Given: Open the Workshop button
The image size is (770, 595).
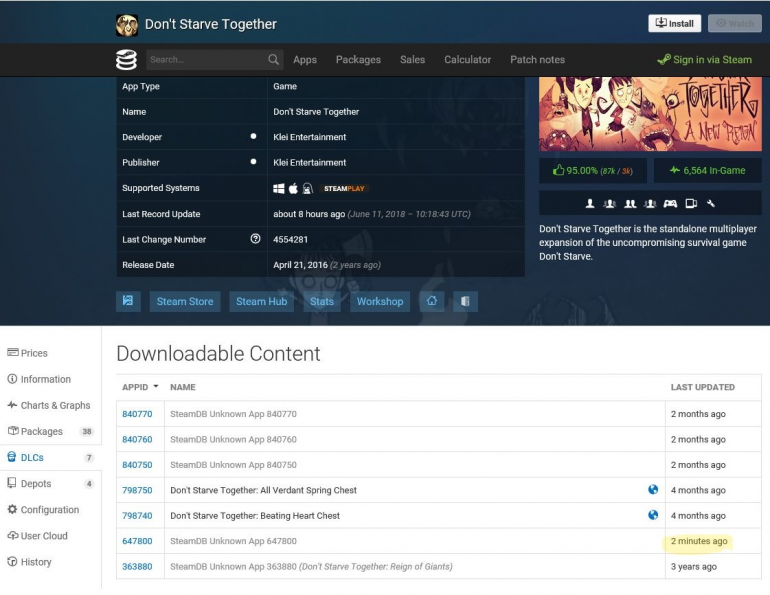Looking at the screenshot, I should click(x=380, y=301).
